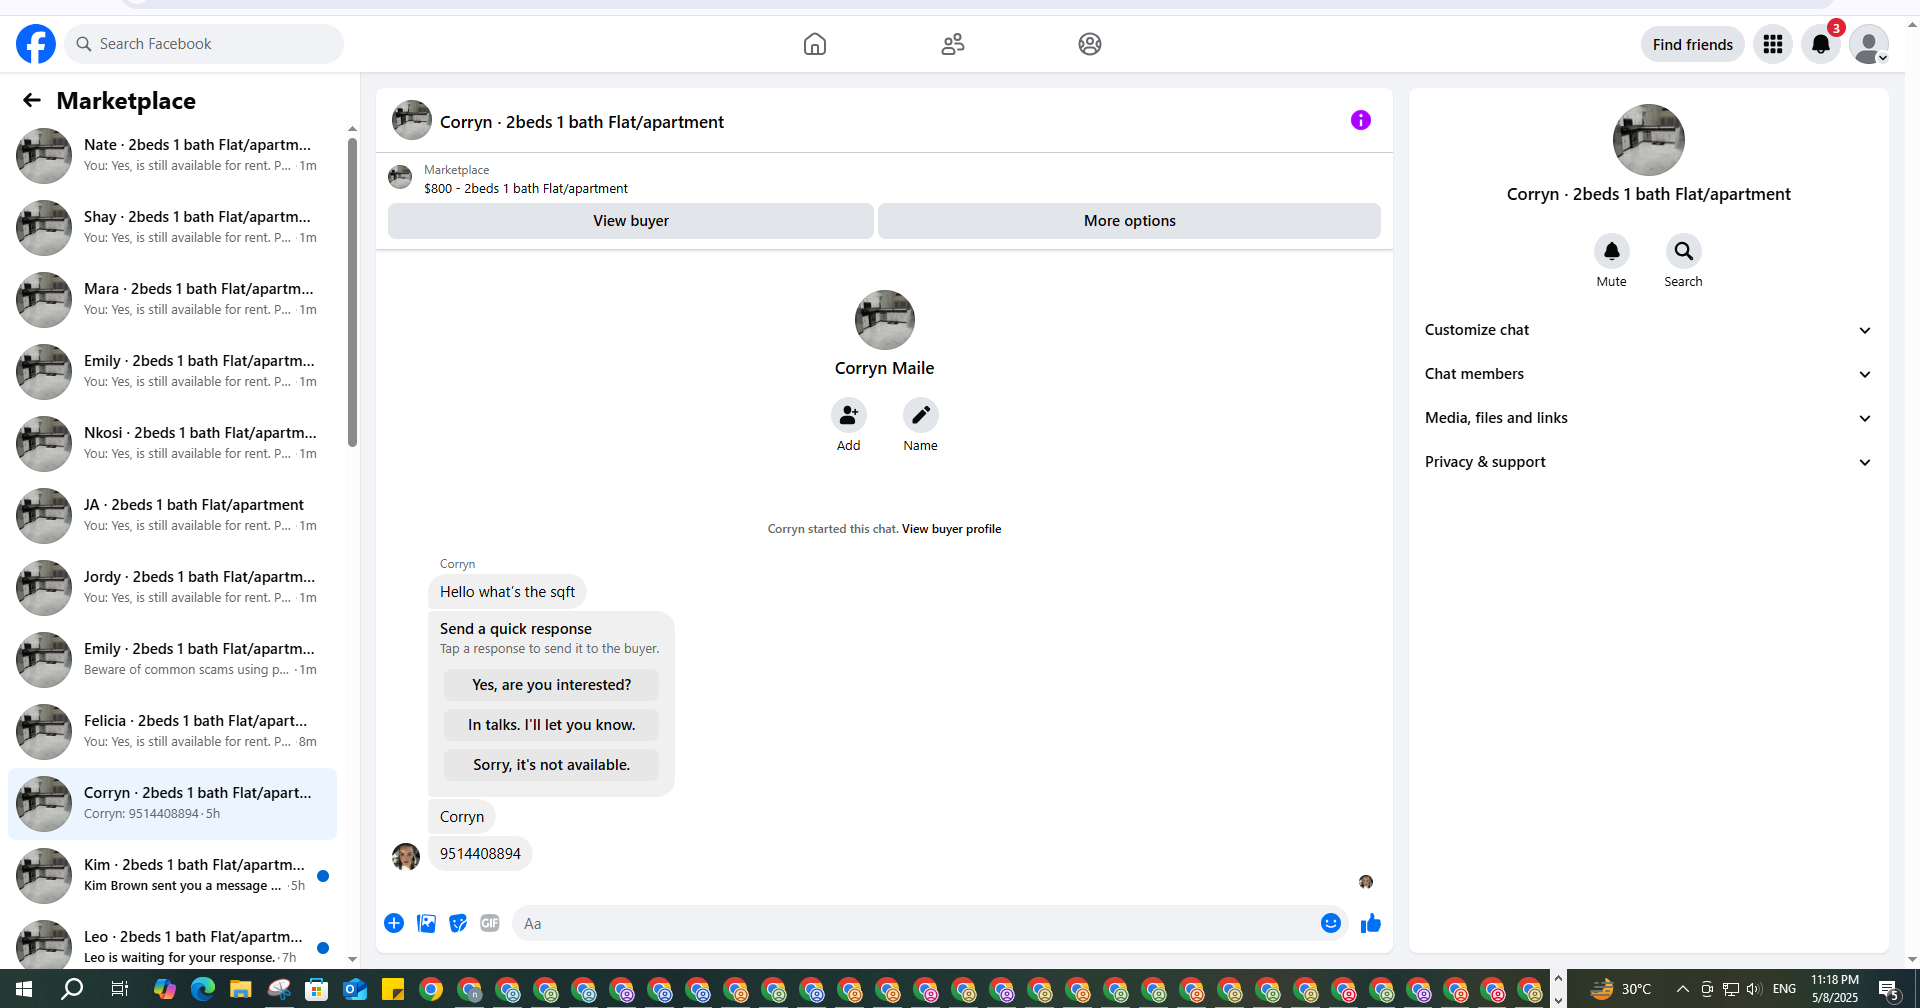
Task: Search in conversation using the magnifier icon
Action: [1684, 251]
